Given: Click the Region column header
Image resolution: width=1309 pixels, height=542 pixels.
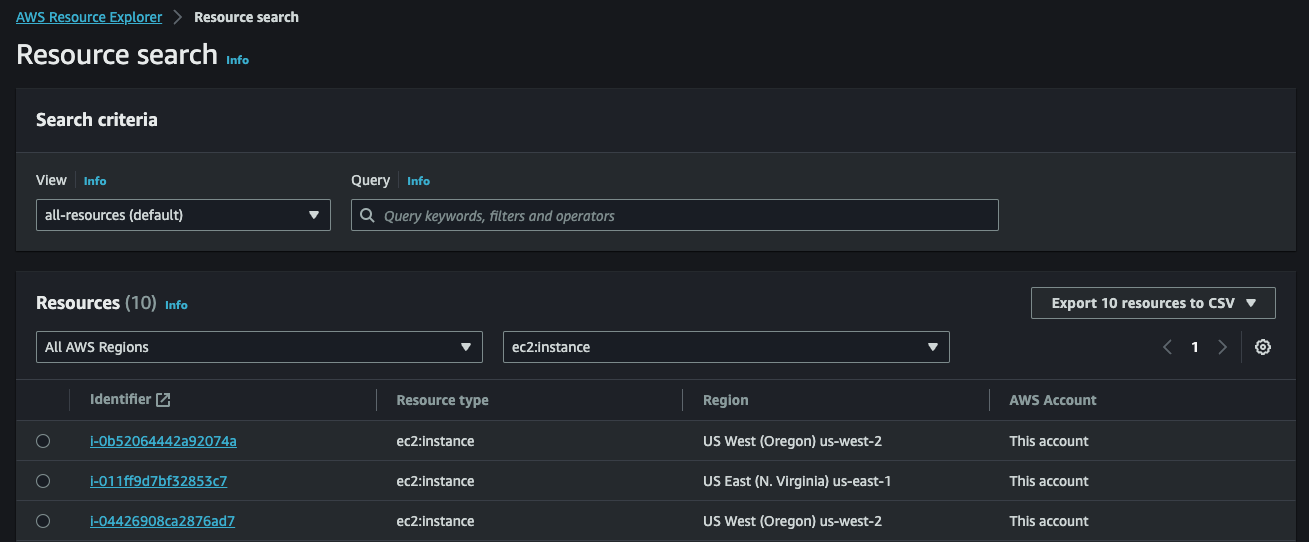Looking at the screenshot, I should tap(726, 400).
